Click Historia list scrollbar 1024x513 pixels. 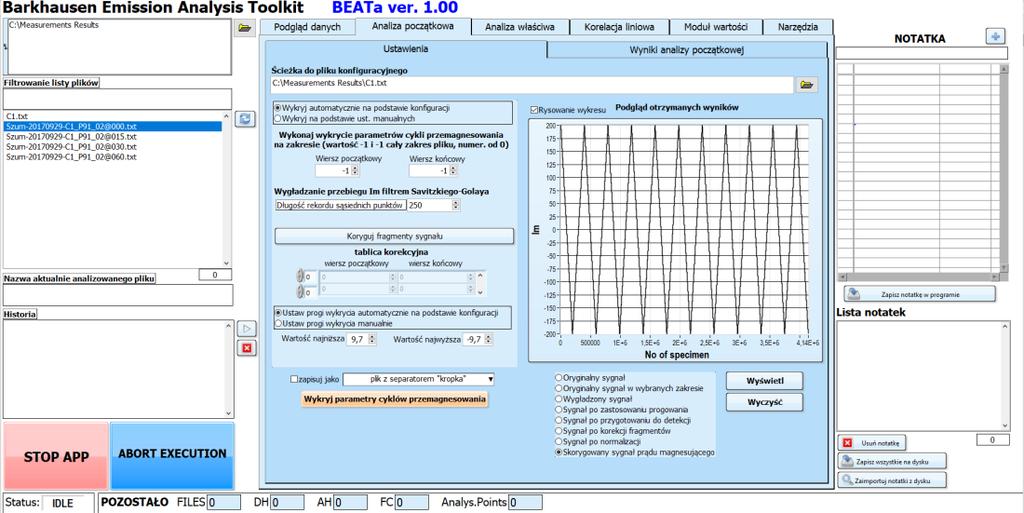(229, 369)
